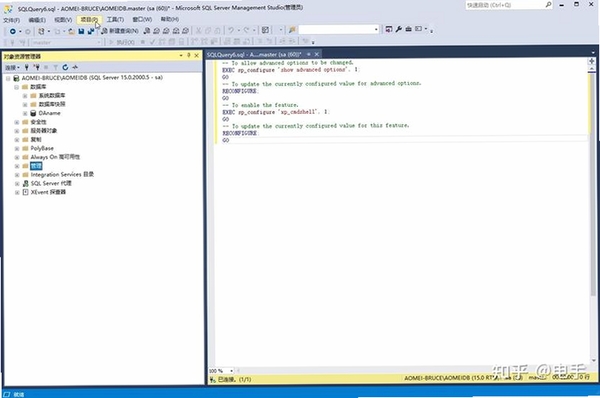Click the split editor handle above scrollbar
Screen dimensions: 600x398
coord(592,61)
